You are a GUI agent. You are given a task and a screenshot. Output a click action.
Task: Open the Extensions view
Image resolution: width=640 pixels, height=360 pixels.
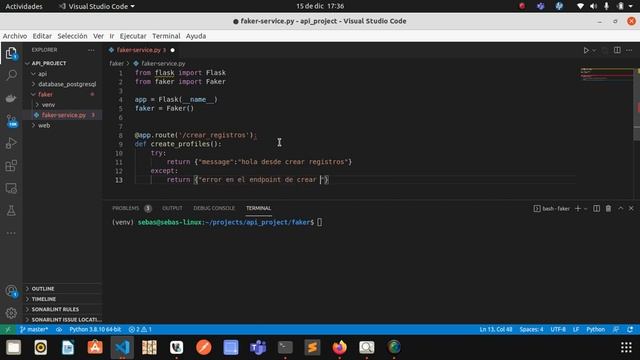11,166
